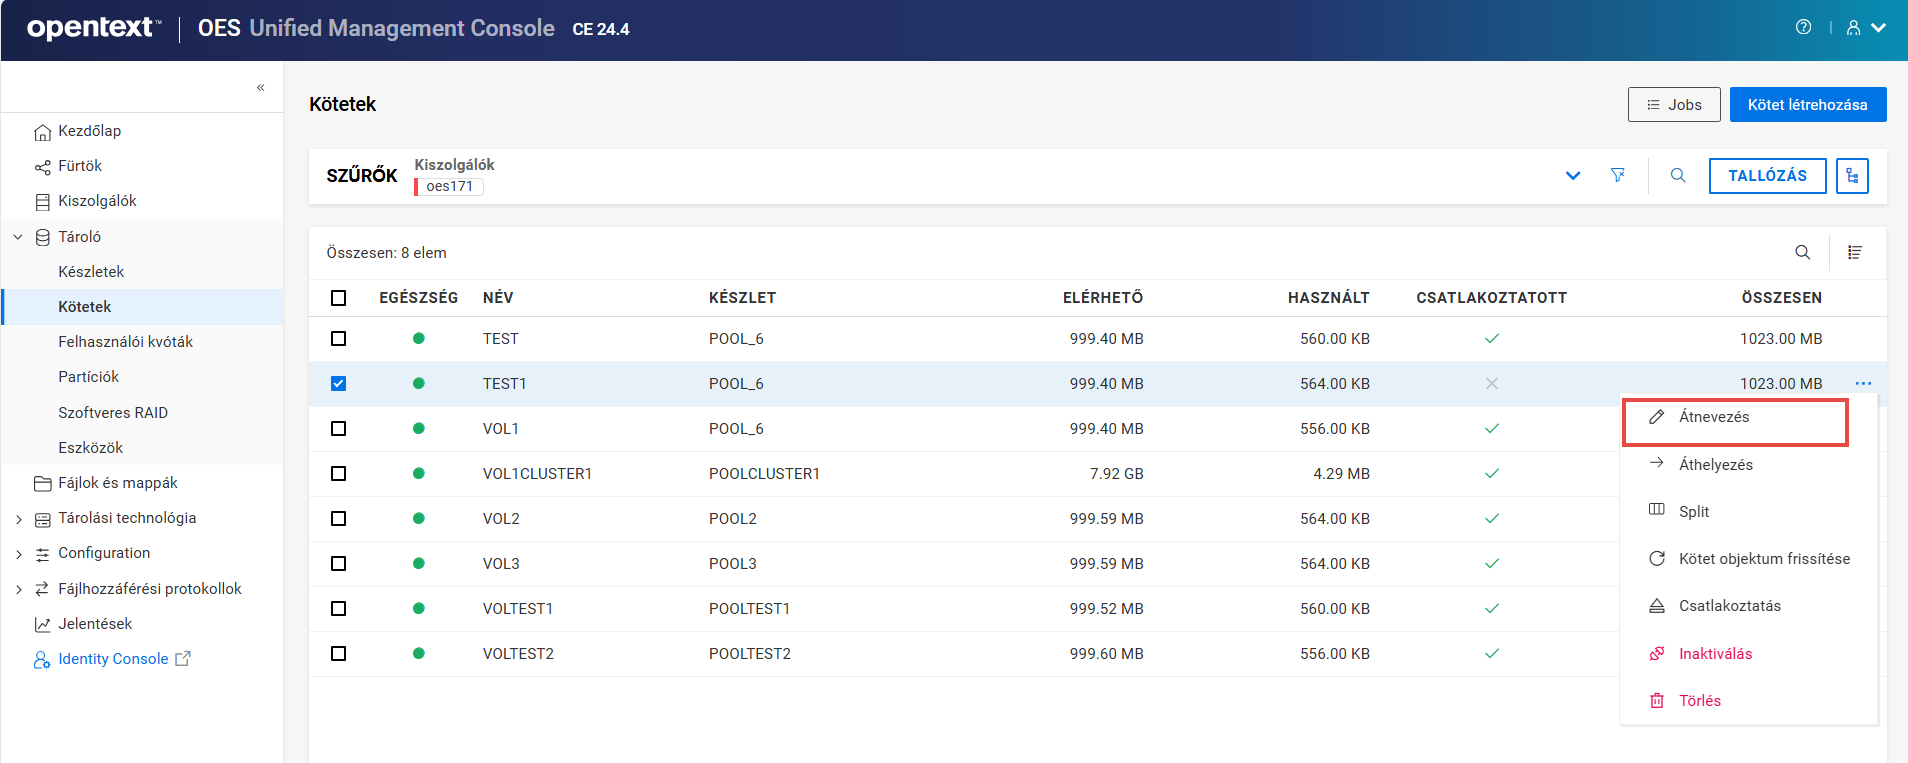The width and height of the screenshot is (1908, 763).
Task: Toggle the select-all header checkbox
Action: (x=339, y=298)
